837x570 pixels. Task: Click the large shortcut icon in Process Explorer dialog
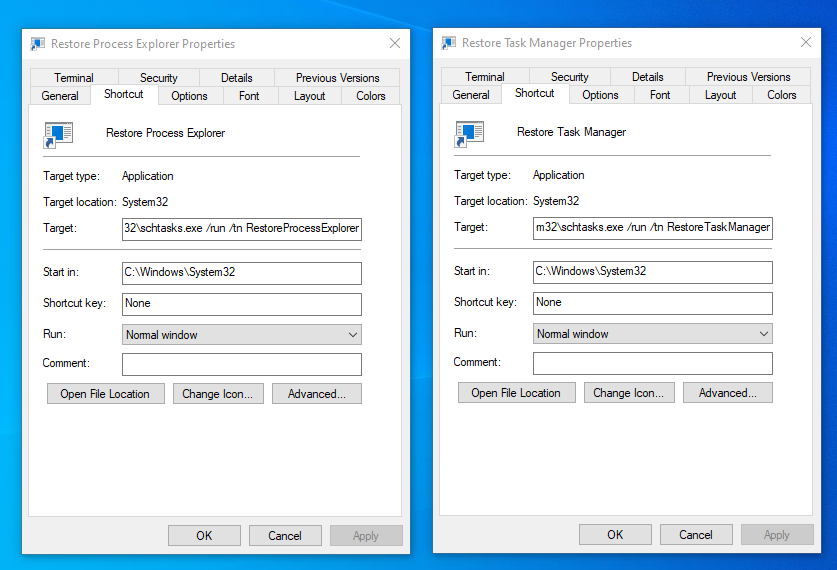pos(58,135)
